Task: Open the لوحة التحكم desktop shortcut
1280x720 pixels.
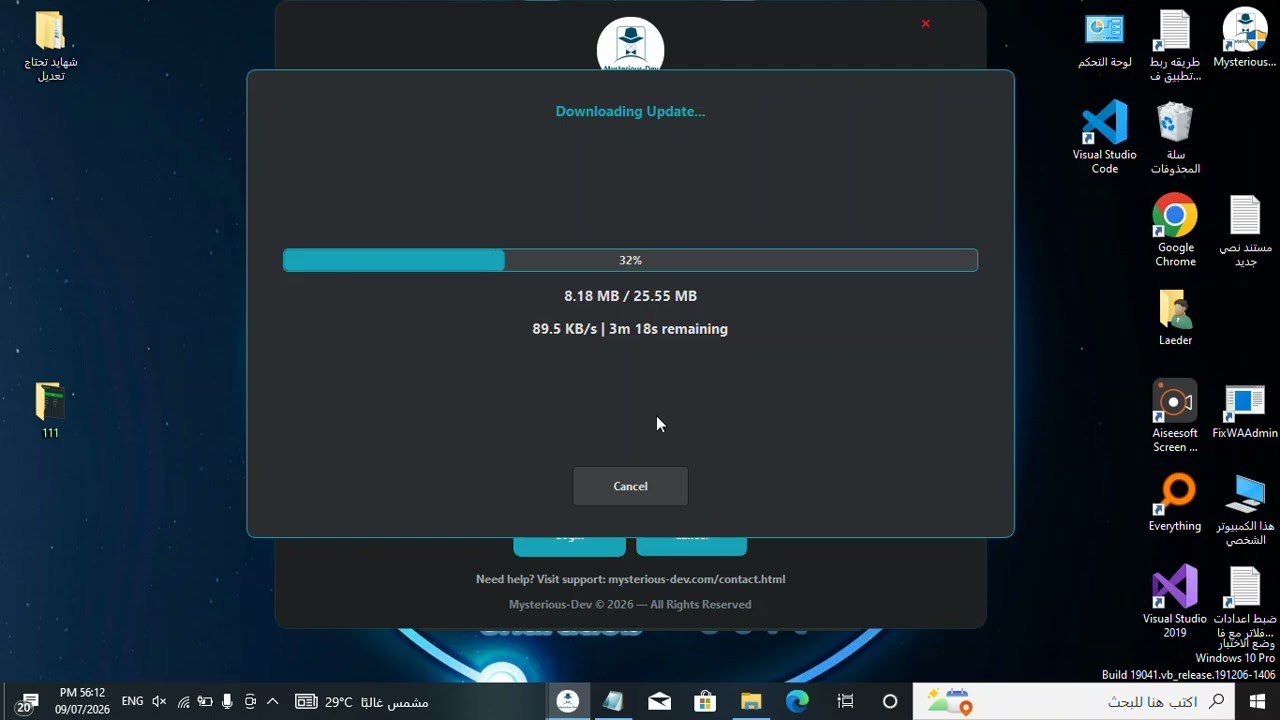Action: pos(1105,40)
